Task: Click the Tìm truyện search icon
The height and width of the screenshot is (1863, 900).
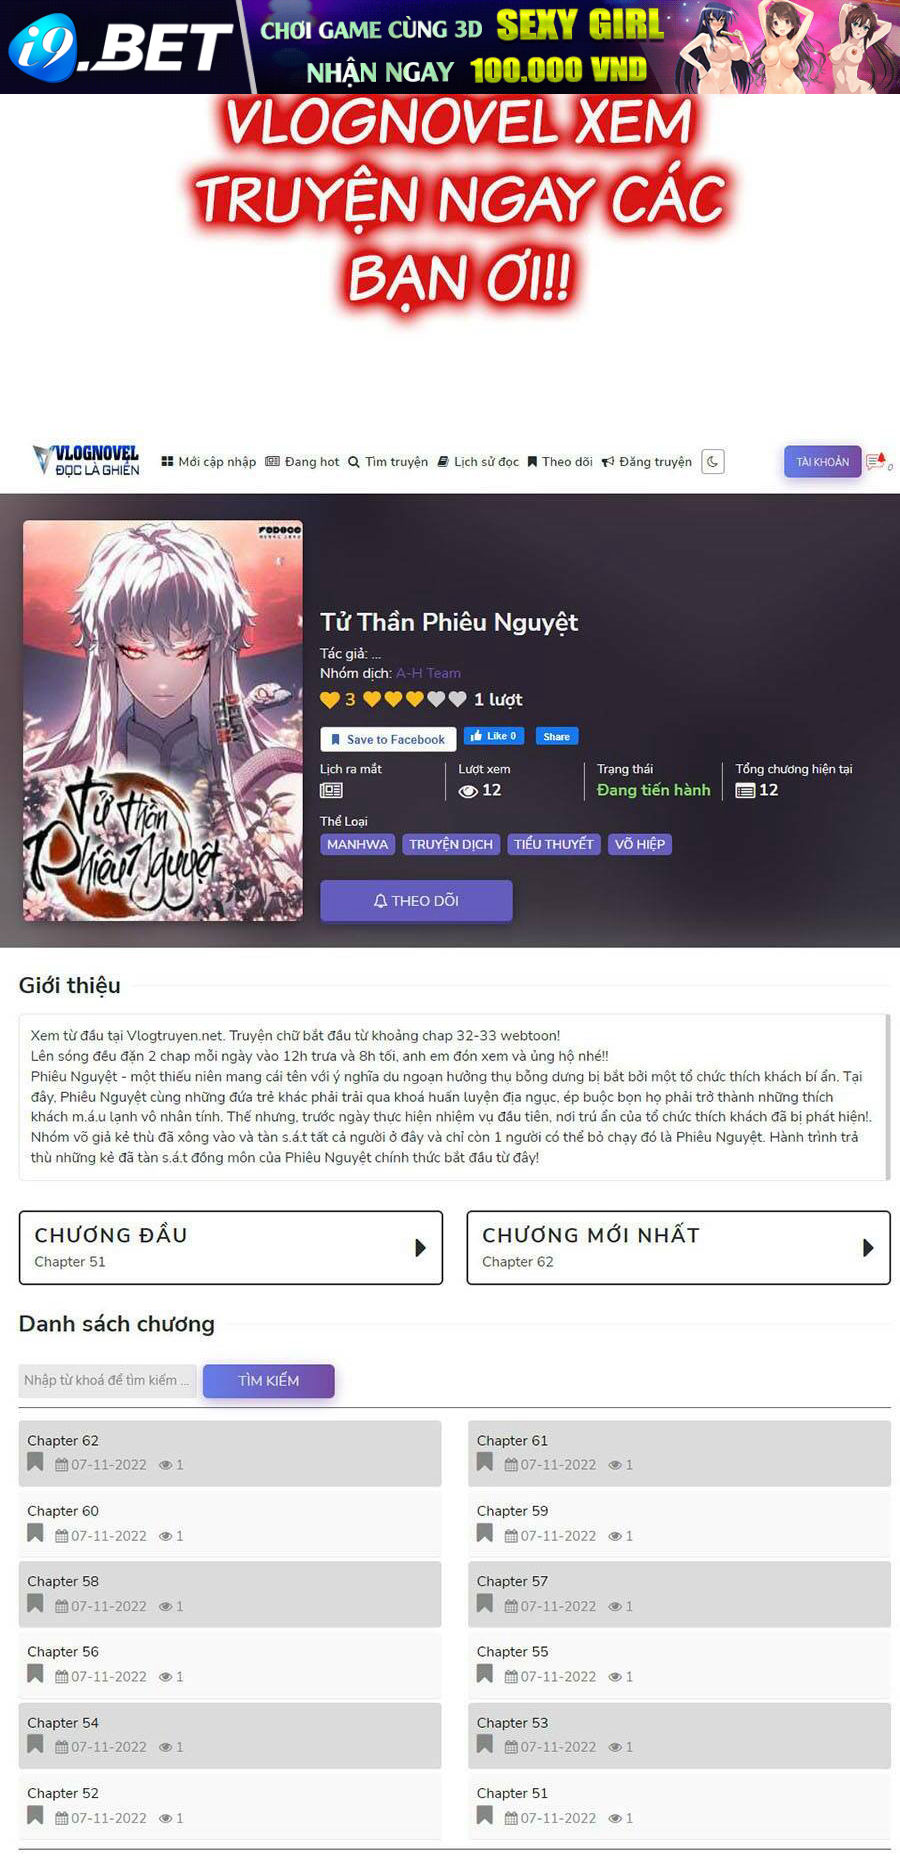Action: (x=354, y=462)
